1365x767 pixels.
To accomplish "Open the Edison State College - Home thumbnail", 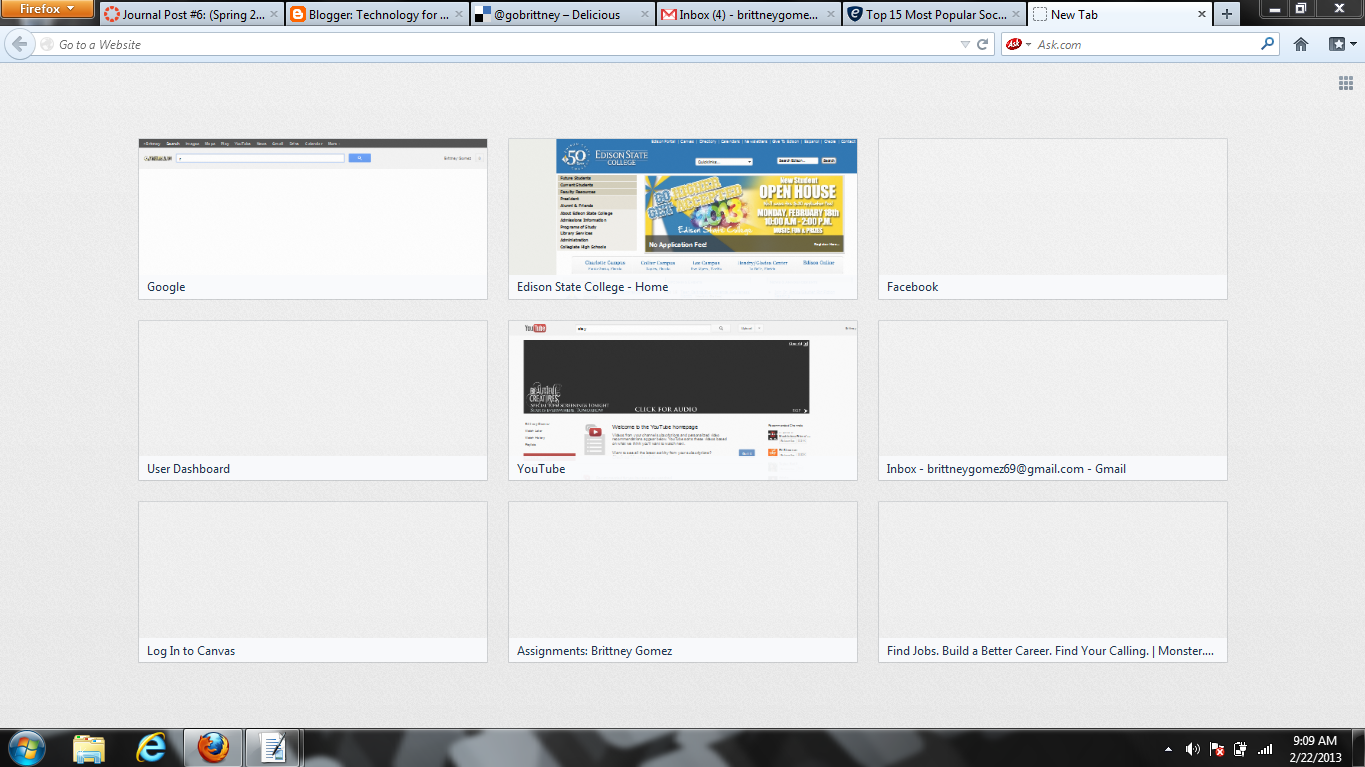I will click(x=683, y=219).
